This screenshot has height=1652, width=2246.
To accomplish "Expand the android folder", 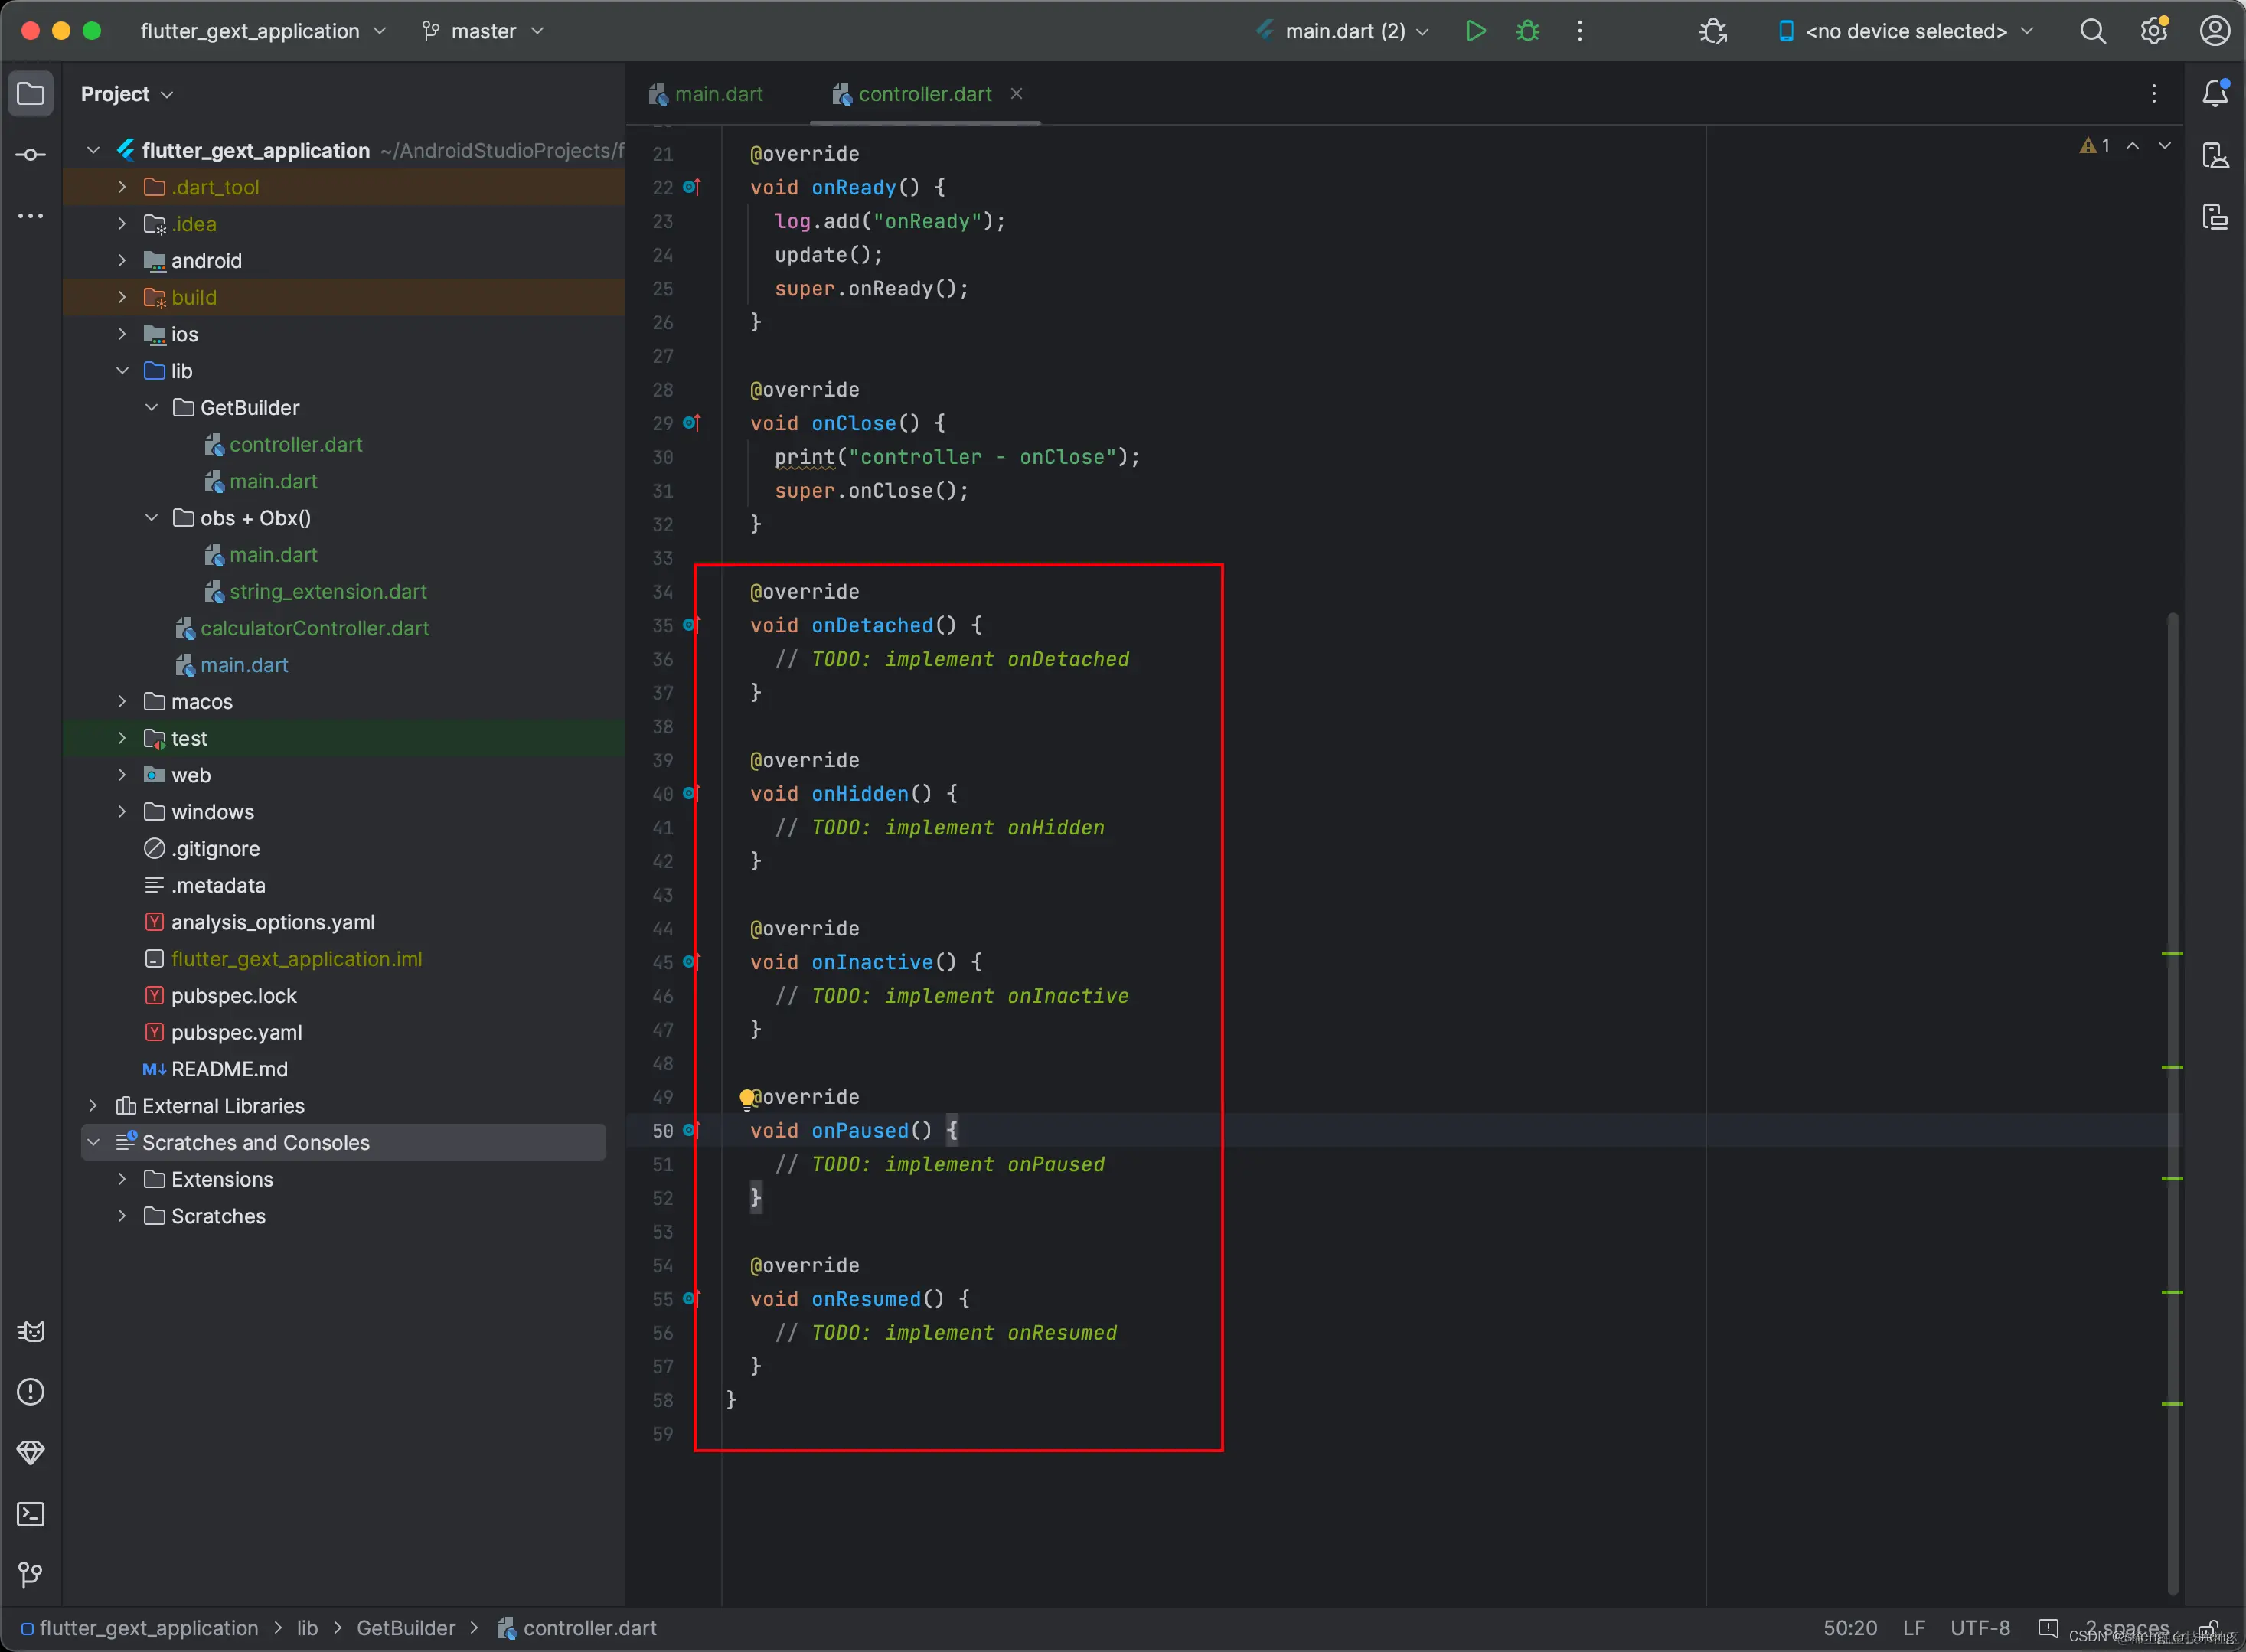I will pos(122,261).
